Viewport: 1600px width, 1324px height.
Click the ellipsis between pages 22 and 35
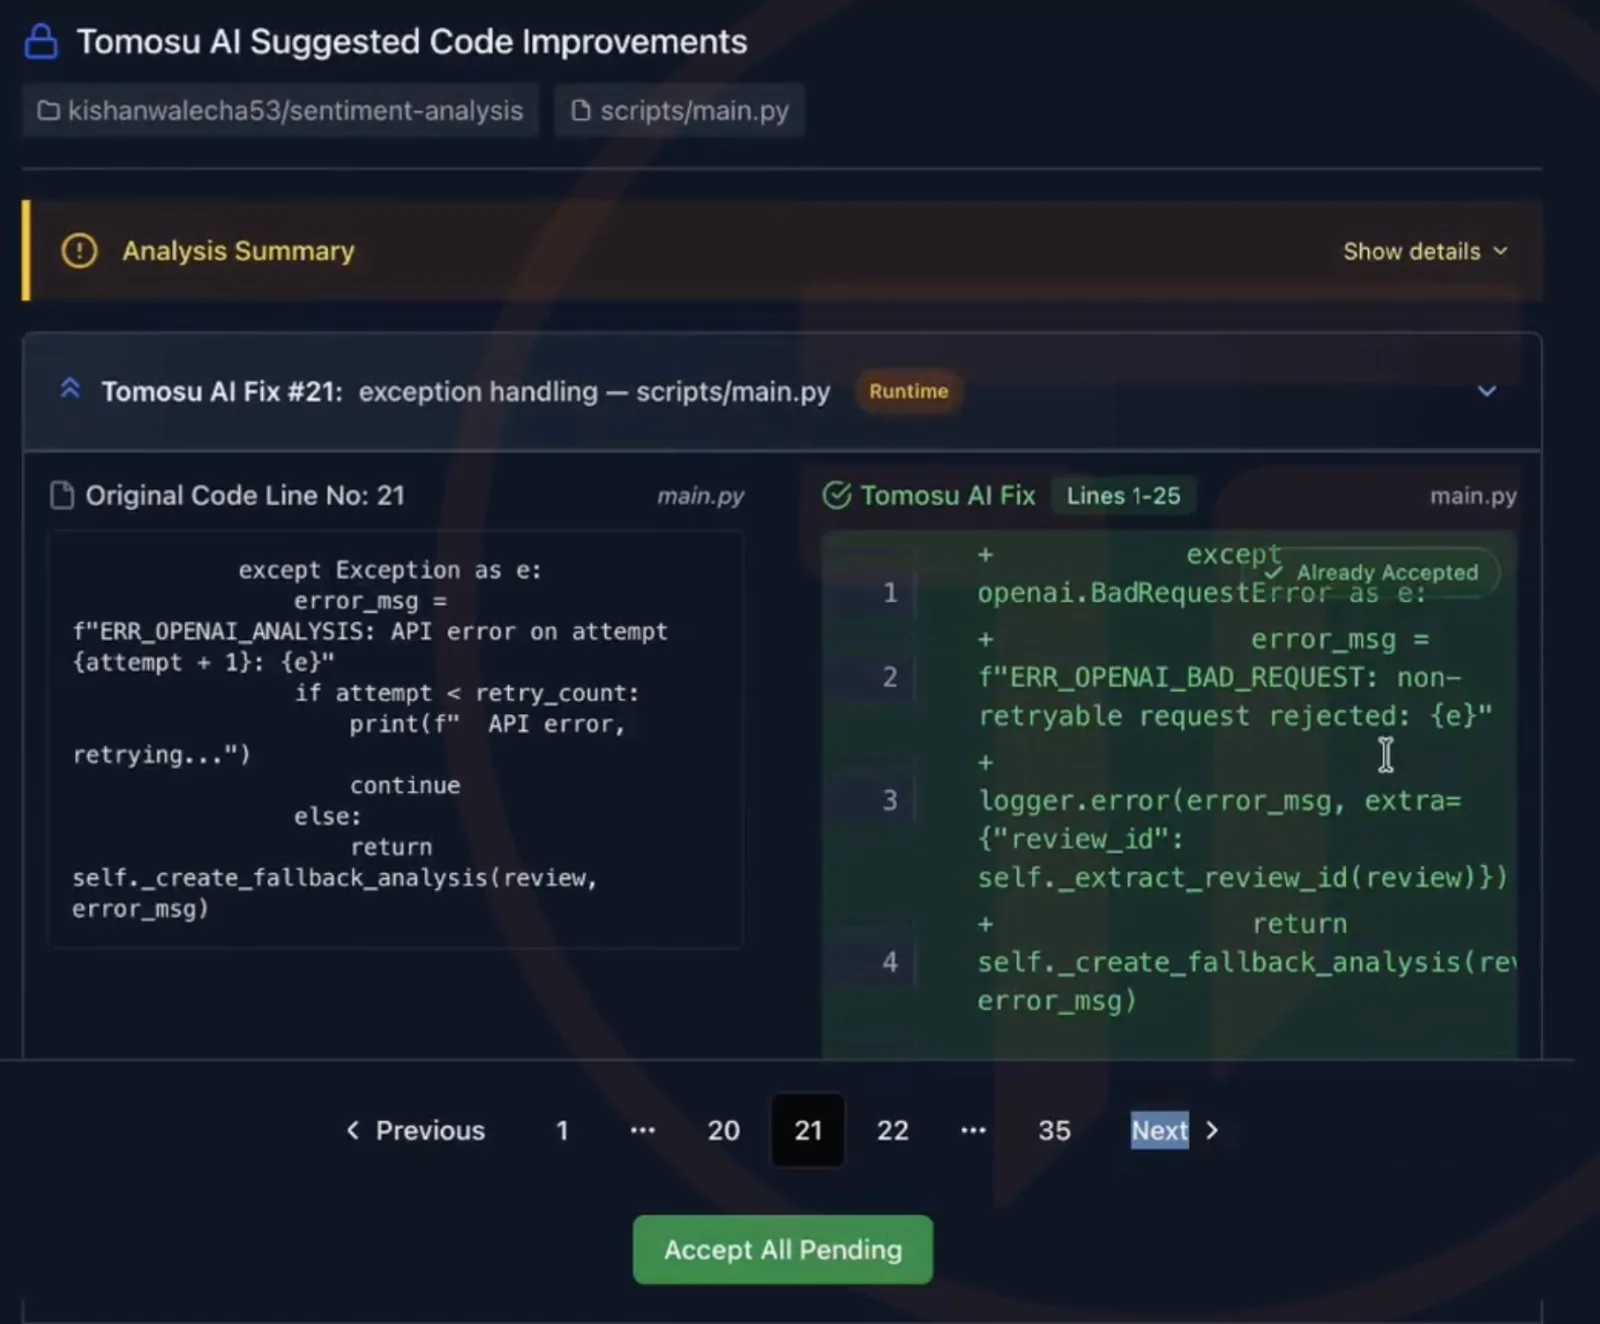click(x=973, y=1130)
